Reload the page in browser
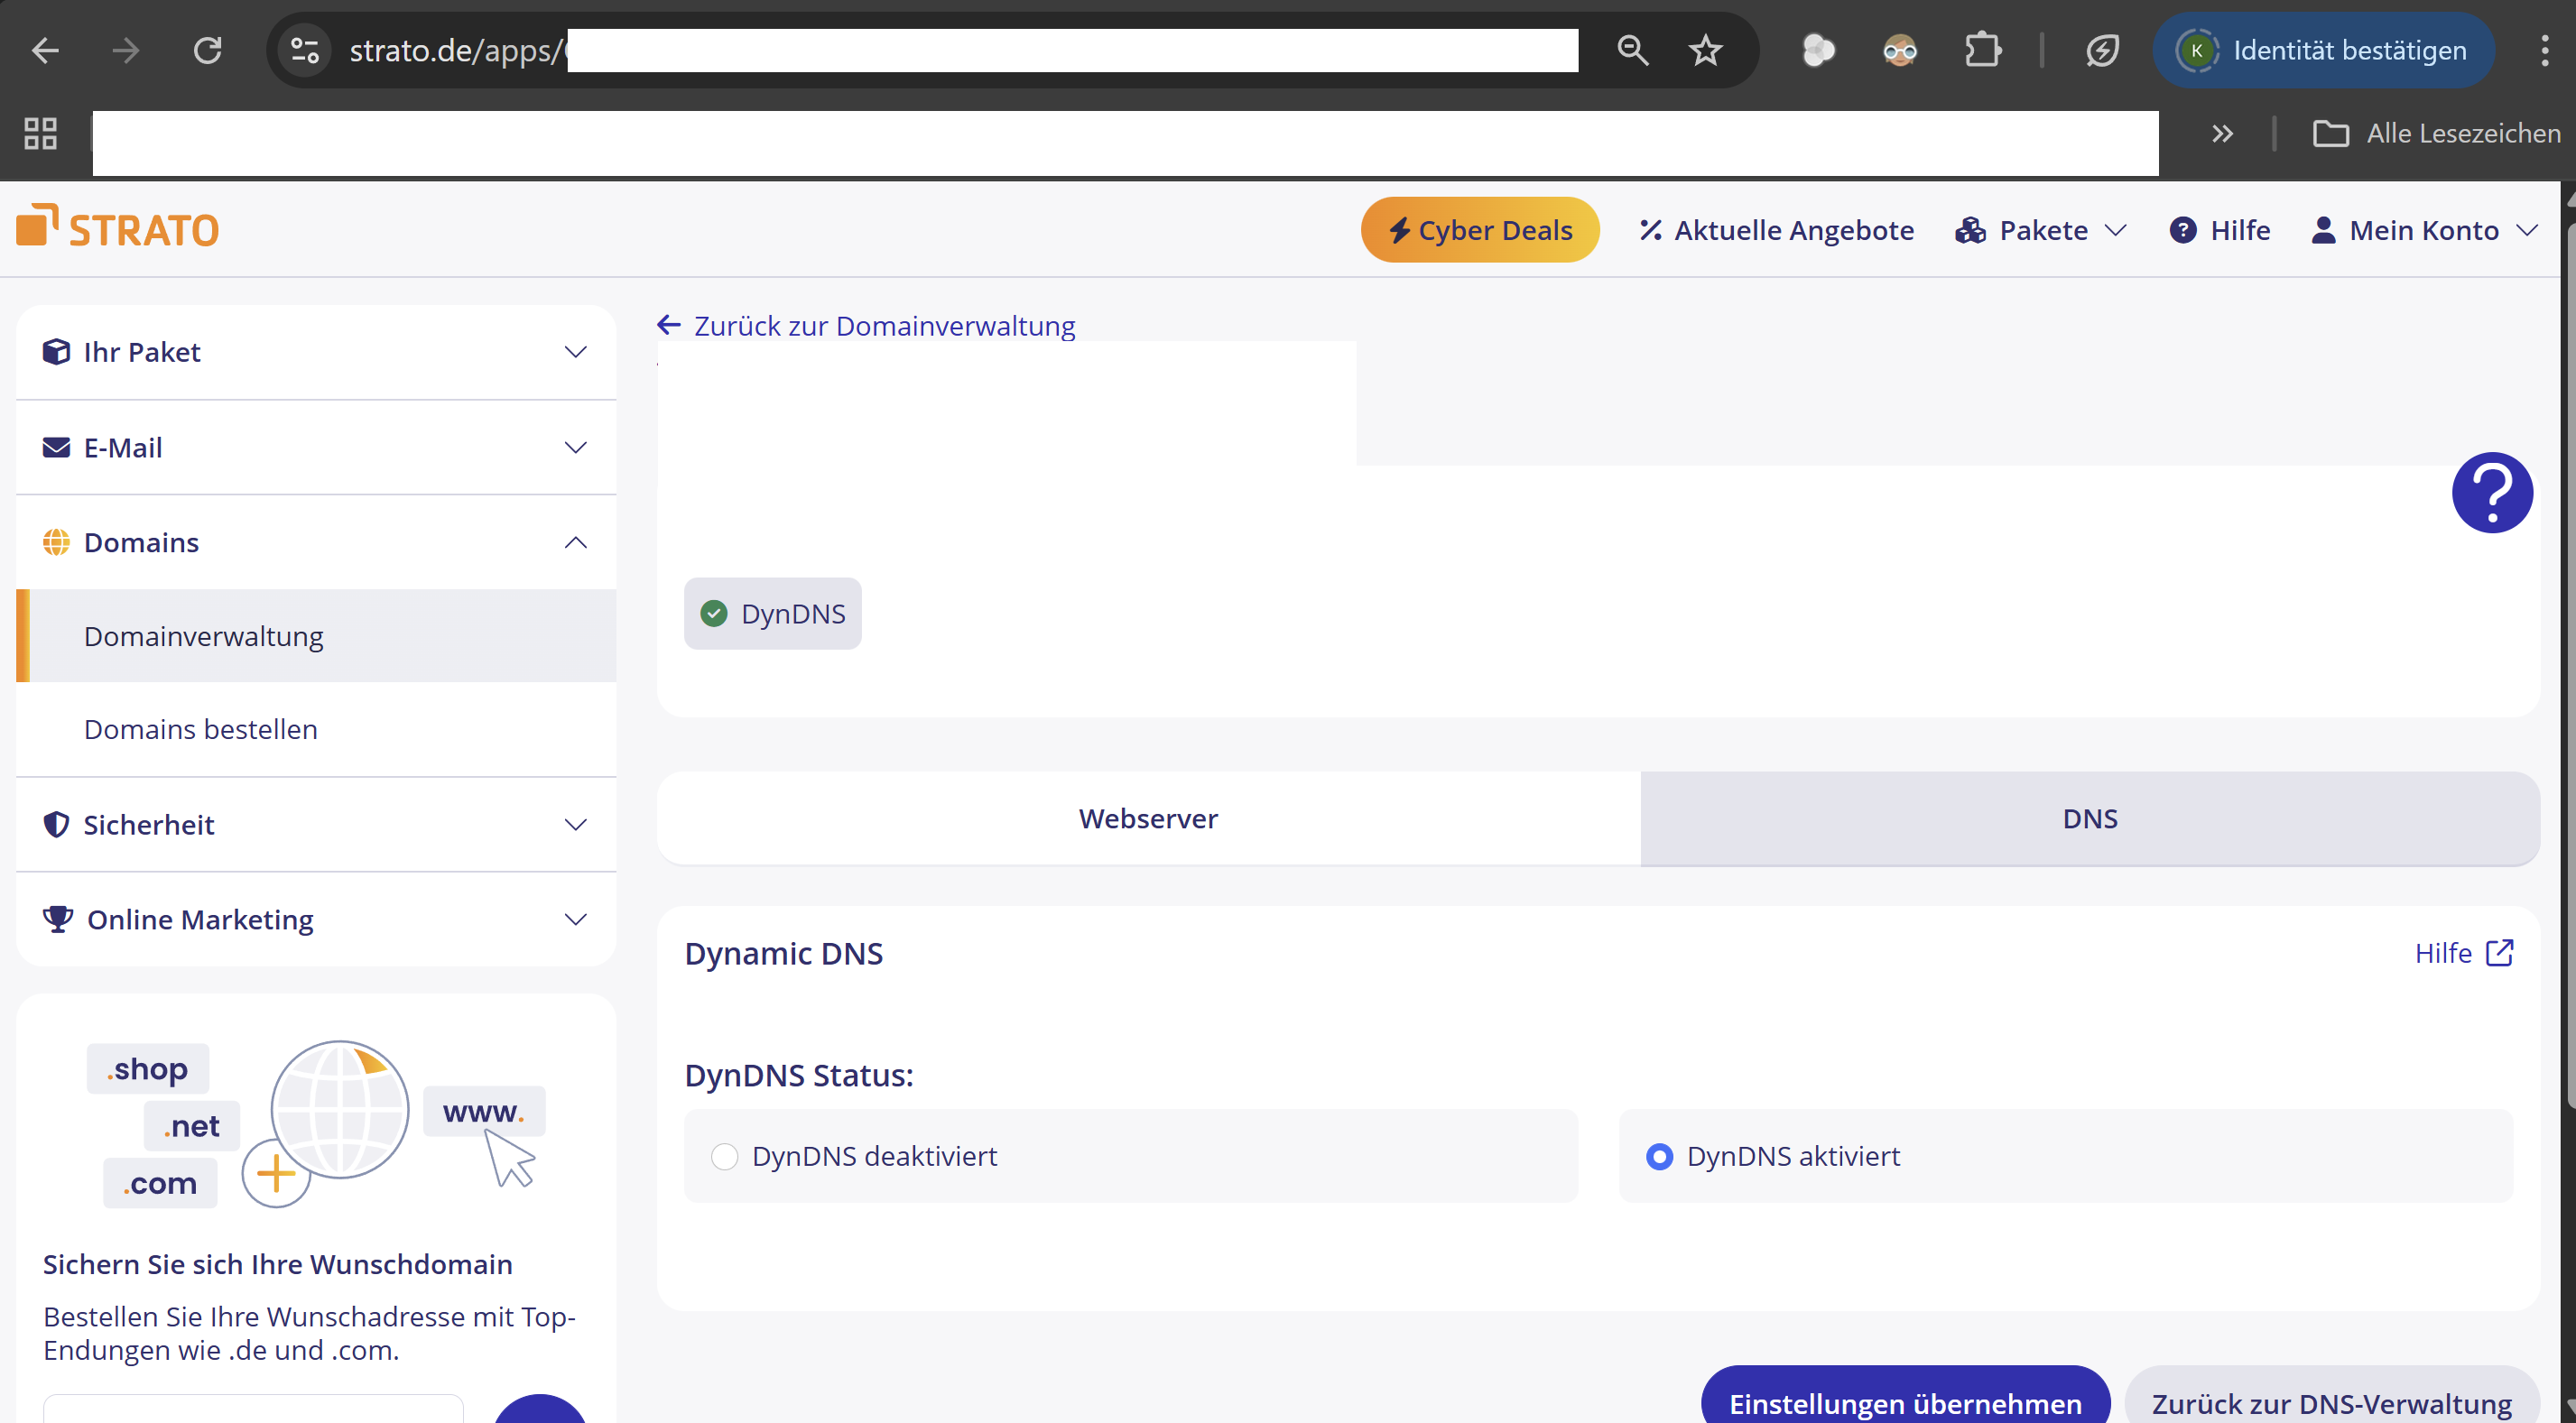This screenshot has width=2576, height=1423. pyautogui.click(x=207, y=50)
